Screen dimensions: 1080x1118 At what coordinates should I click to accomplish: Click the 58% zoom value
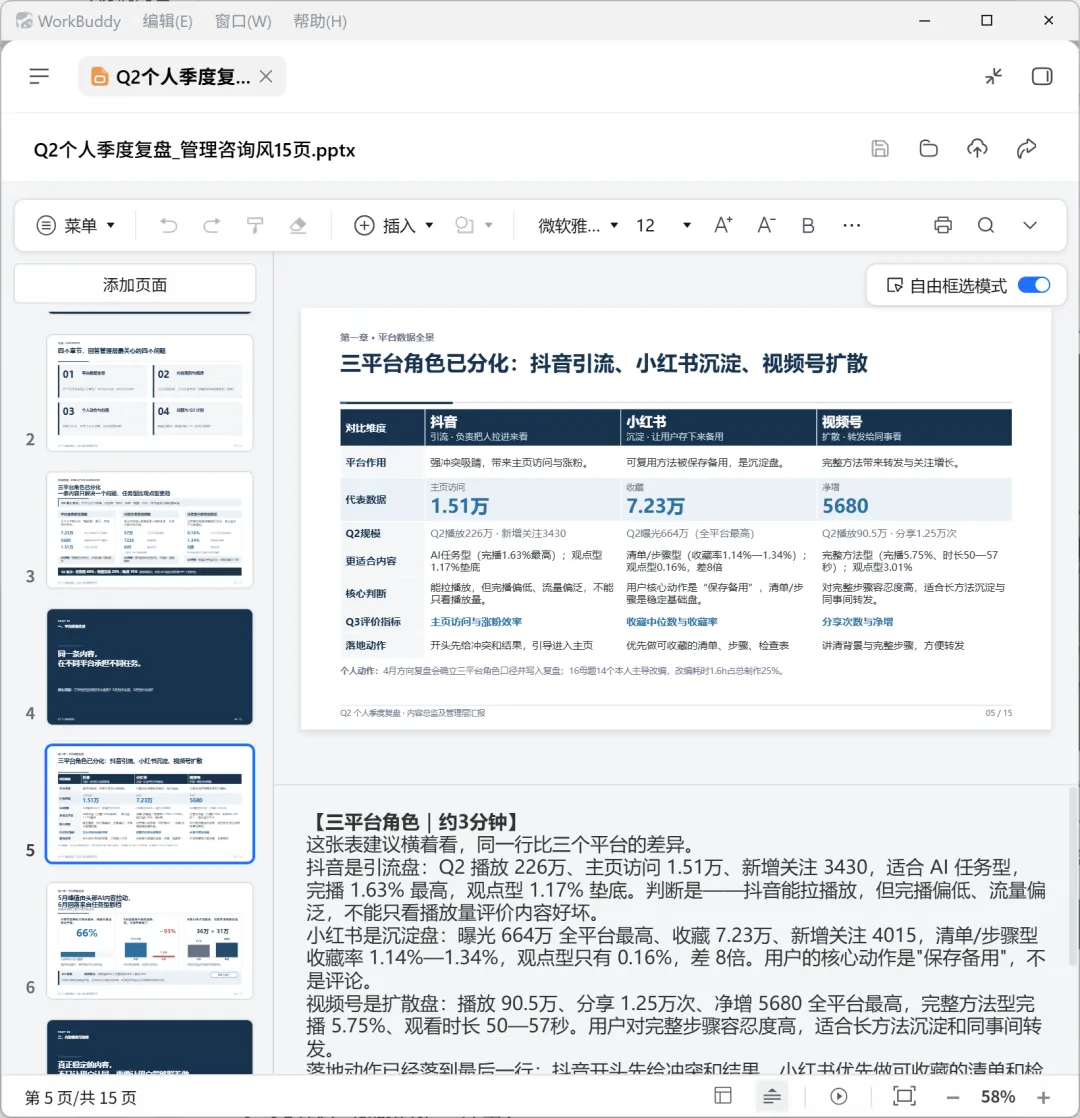click(x=998, y=1097)
